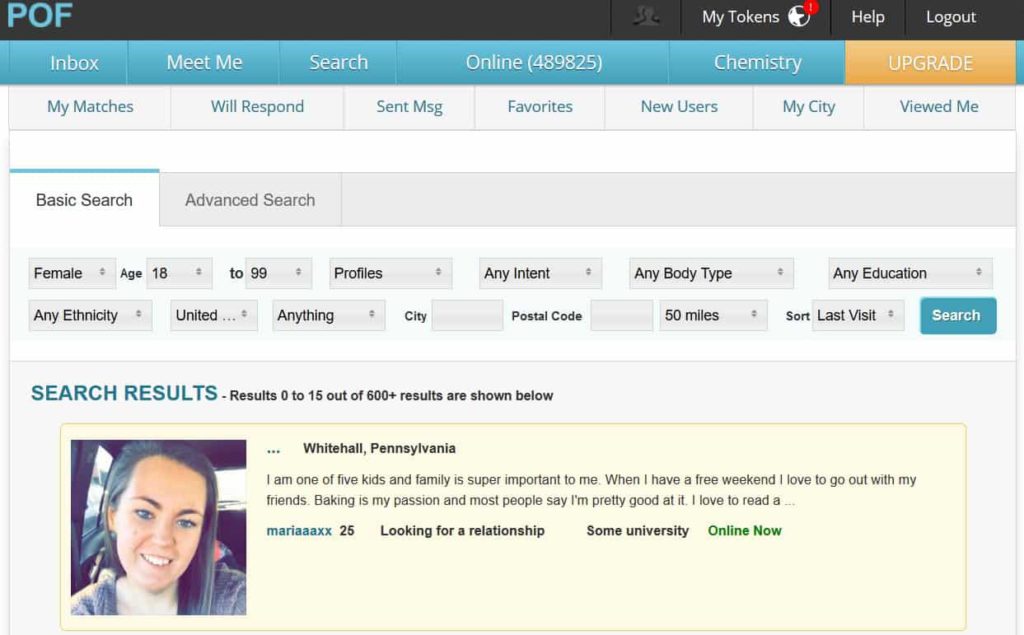Click the SEARCH RESULTS heading
Viewport: 1024px width, 635px height.
pos(124,393)
